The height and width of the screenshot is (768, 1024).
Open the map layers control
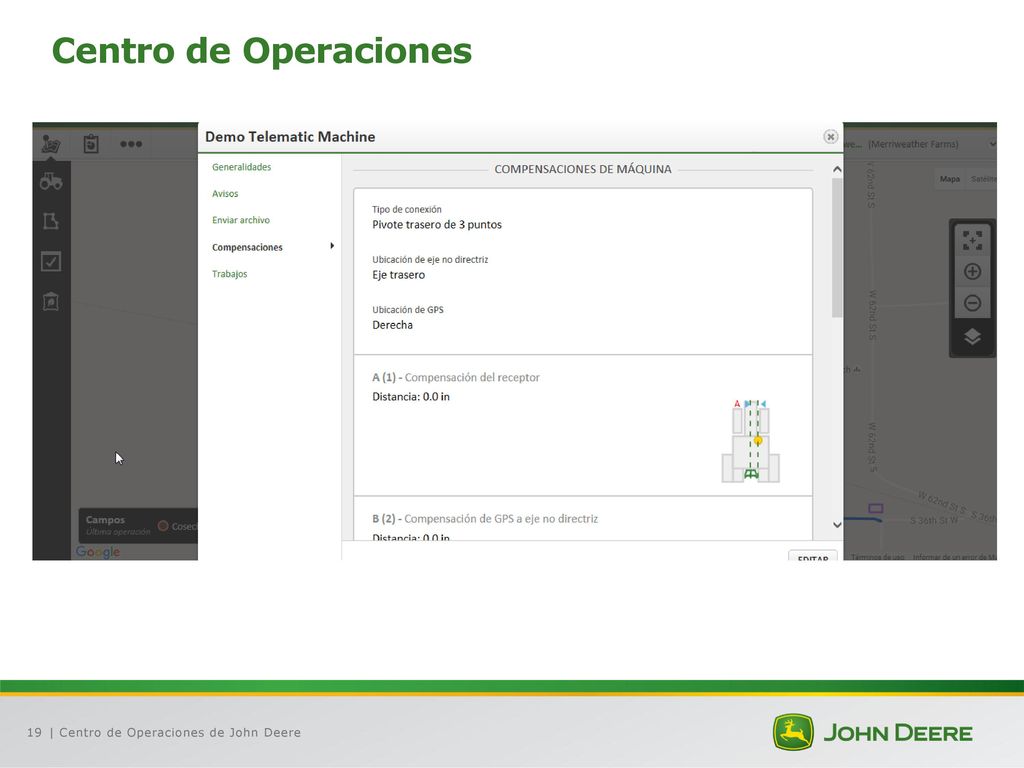[972, 337]
